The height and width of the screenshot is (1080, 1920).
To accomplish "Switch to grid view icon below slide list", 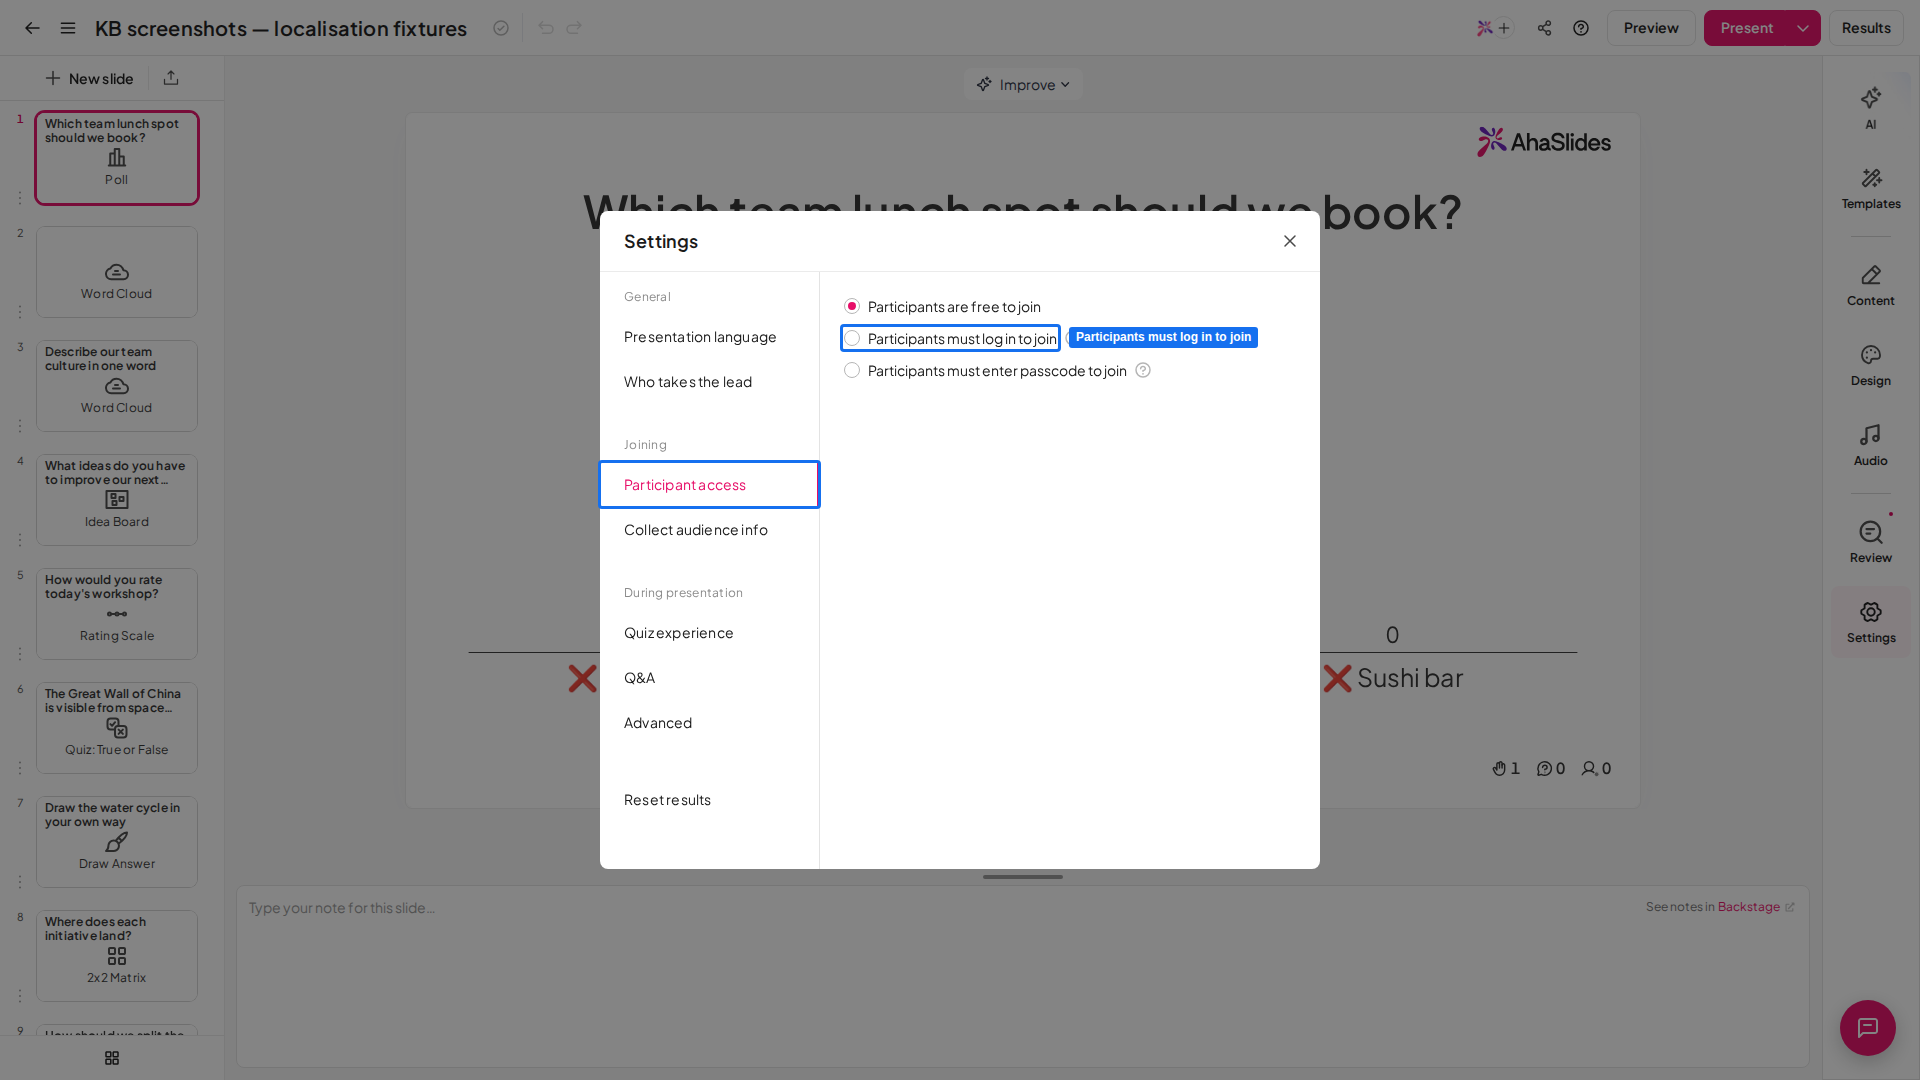I will click(x=112, y=1058).
